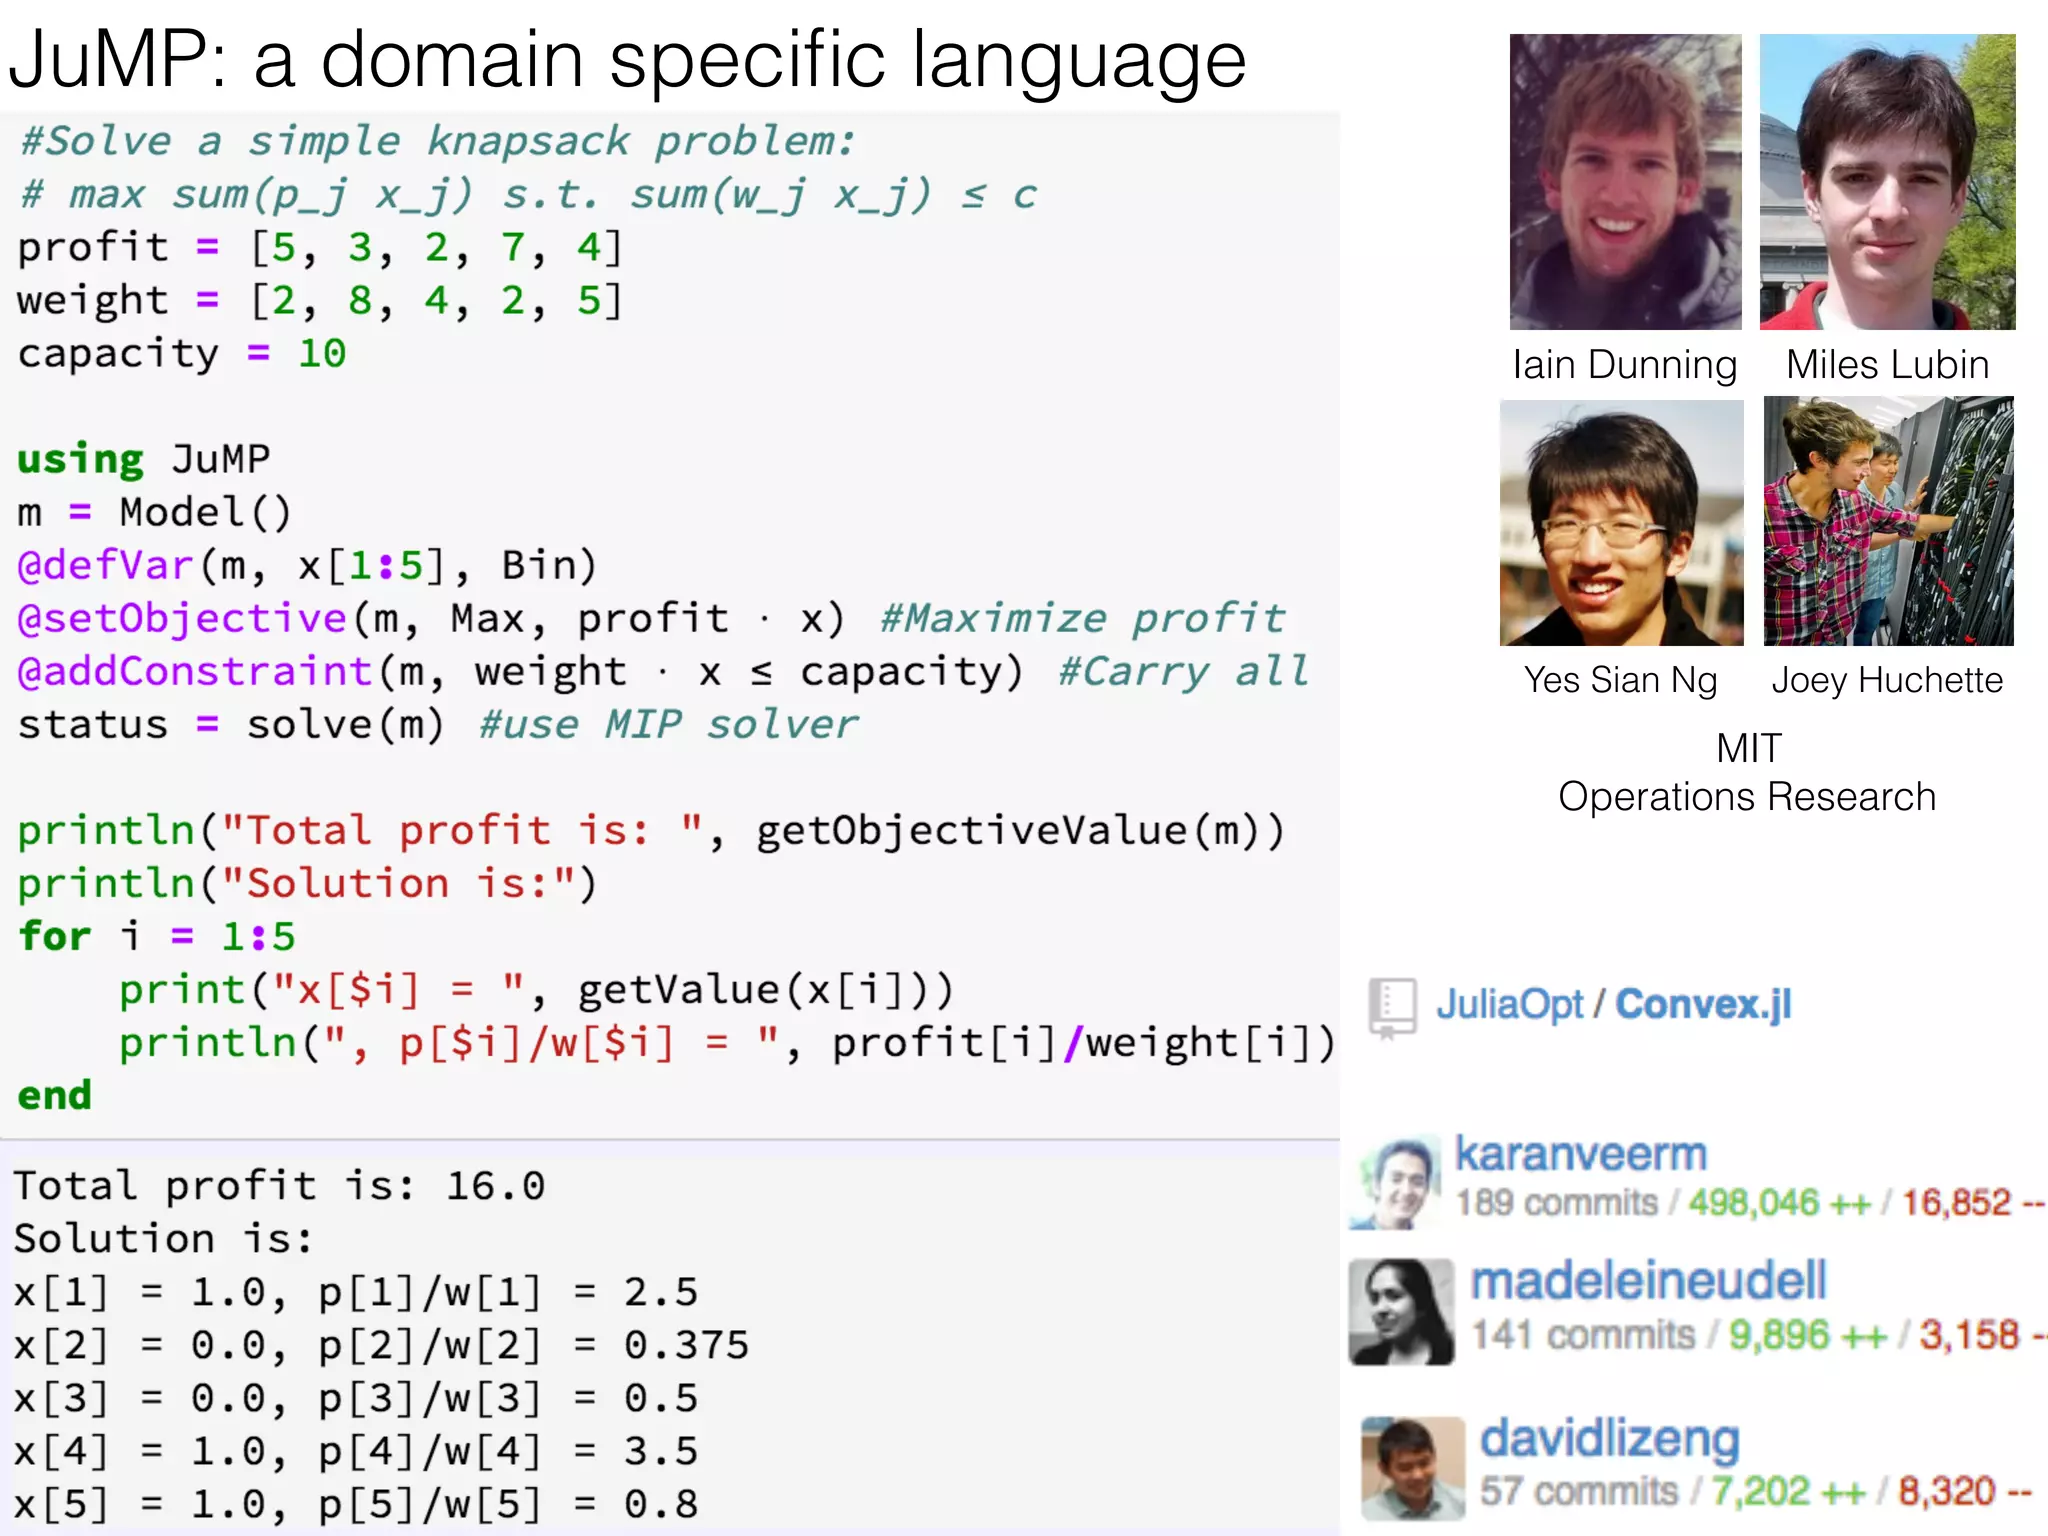Click the '@addConstraint' macro in code
This screenshot has height=1536, width=2048.
[x=195, y=672]
